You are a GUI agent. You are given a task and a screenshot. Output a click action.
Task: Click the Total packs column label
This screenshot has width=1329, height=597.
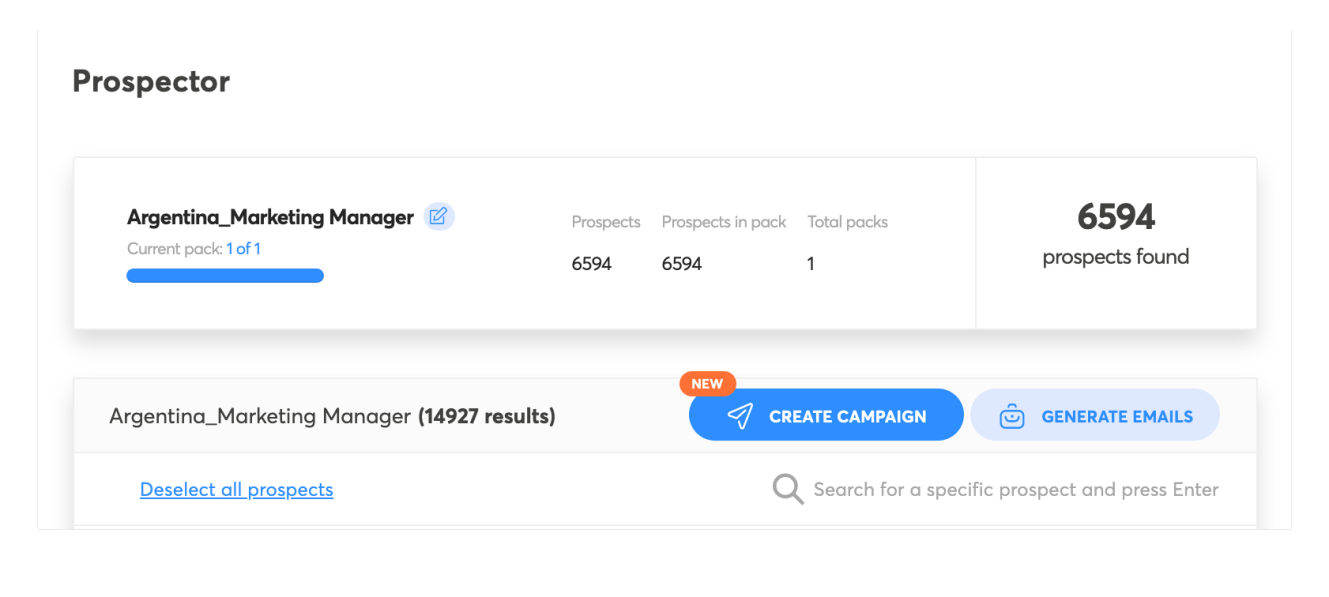tap(848, 222)
